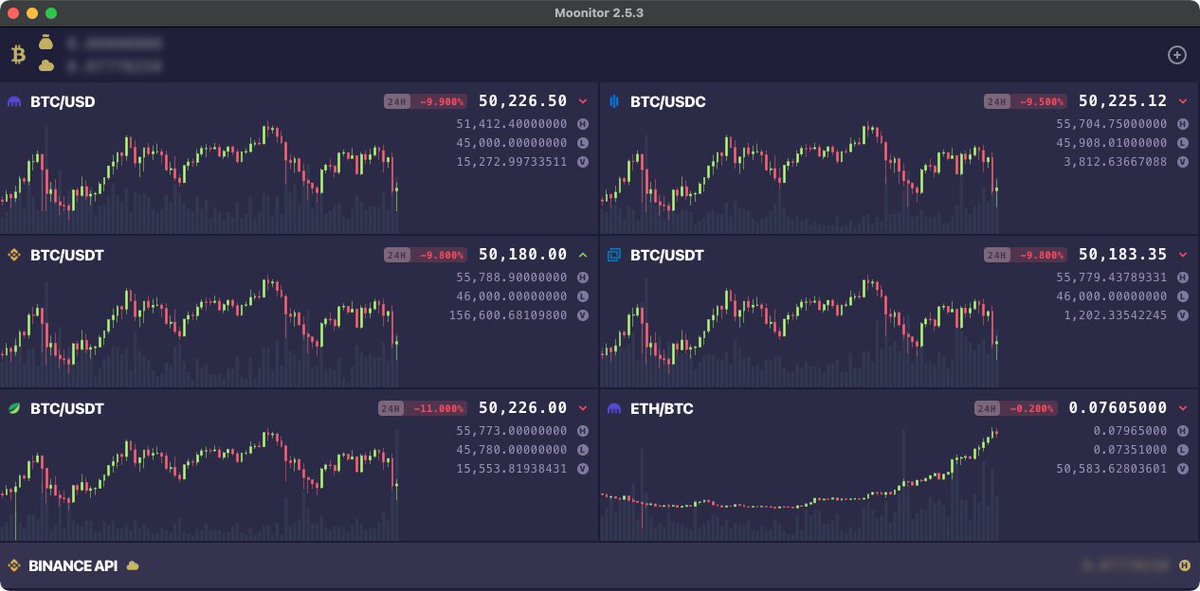Screen dimensions: 1200x591
Task: Expand the chevron next to 50,226.50
Action: pyautogui.click(x=583, y=101)
